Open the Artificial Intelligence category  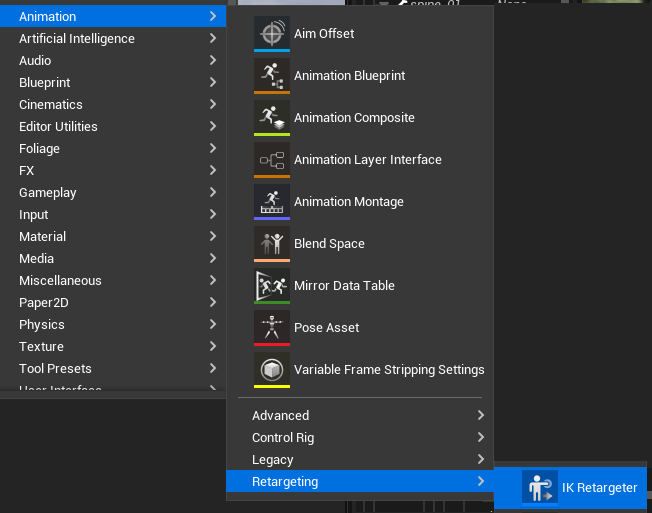113,38
